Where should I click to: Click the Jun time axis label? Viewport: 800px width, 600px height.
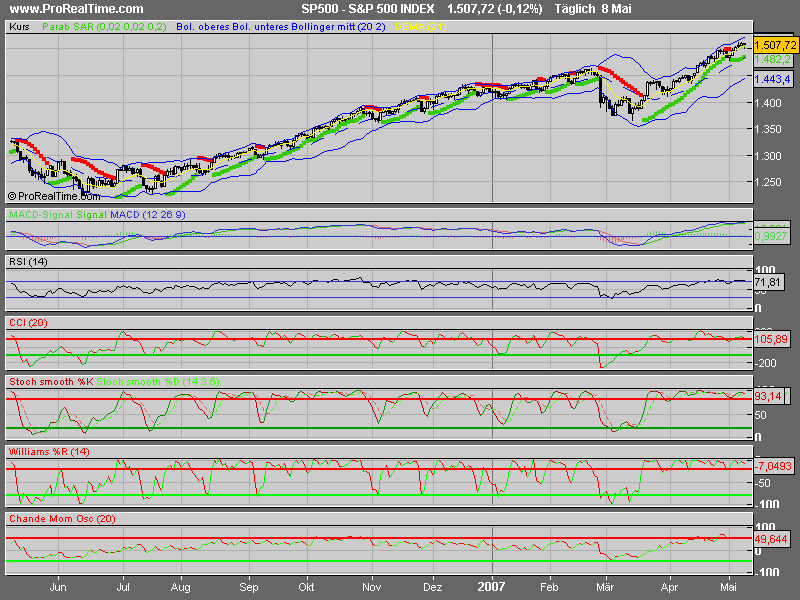(x=58, y=587)
